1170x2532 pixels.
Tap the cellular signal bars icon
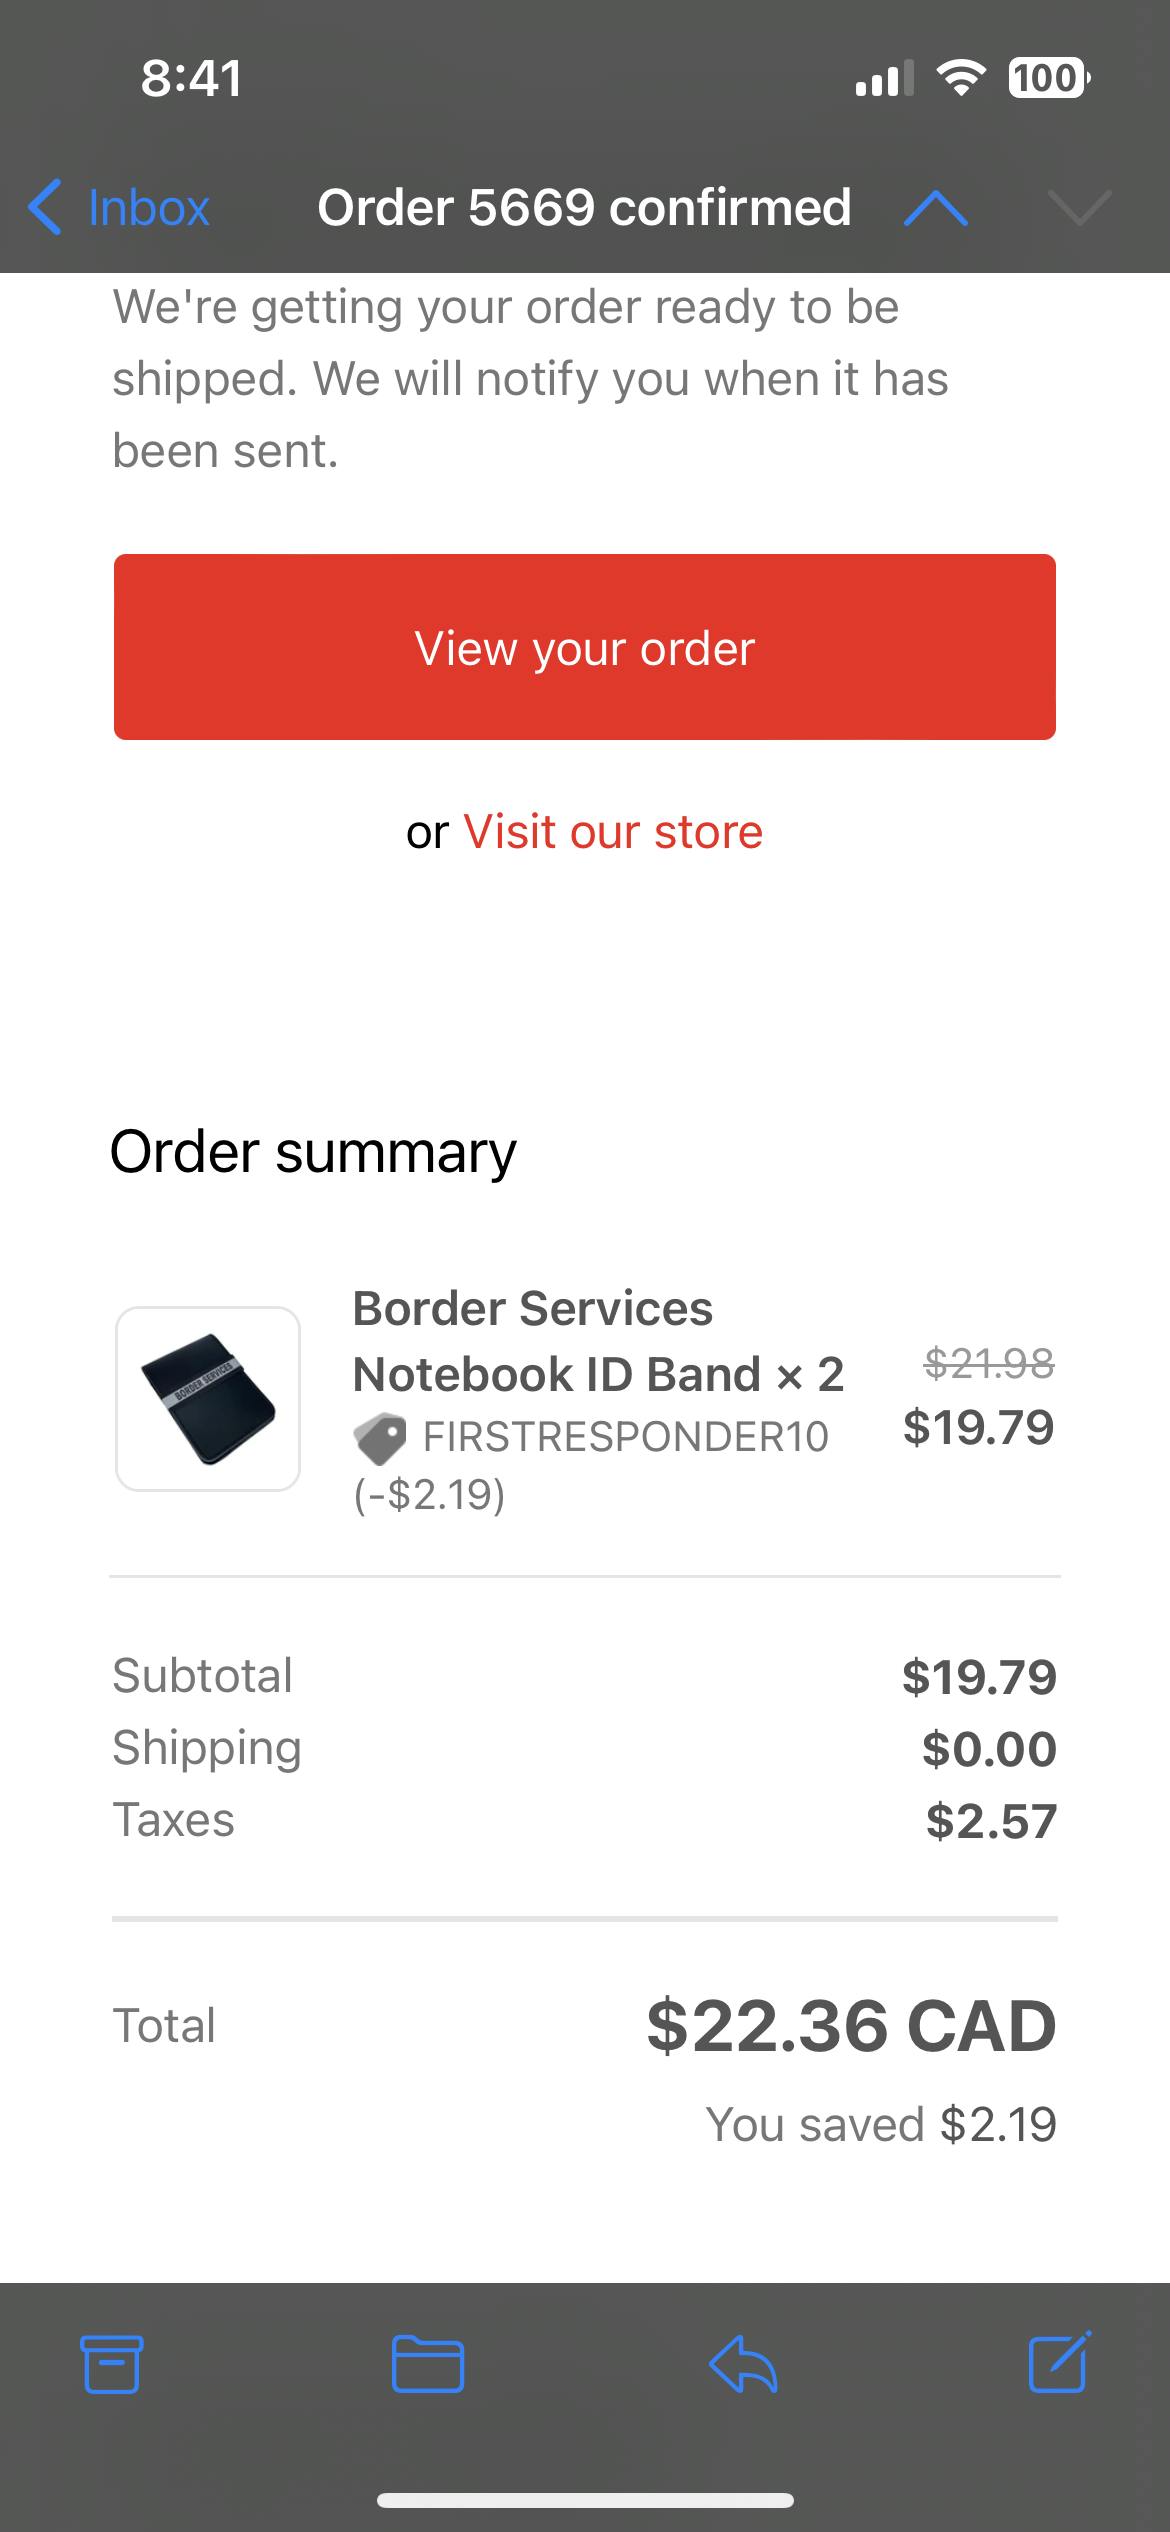click(884, 78)
